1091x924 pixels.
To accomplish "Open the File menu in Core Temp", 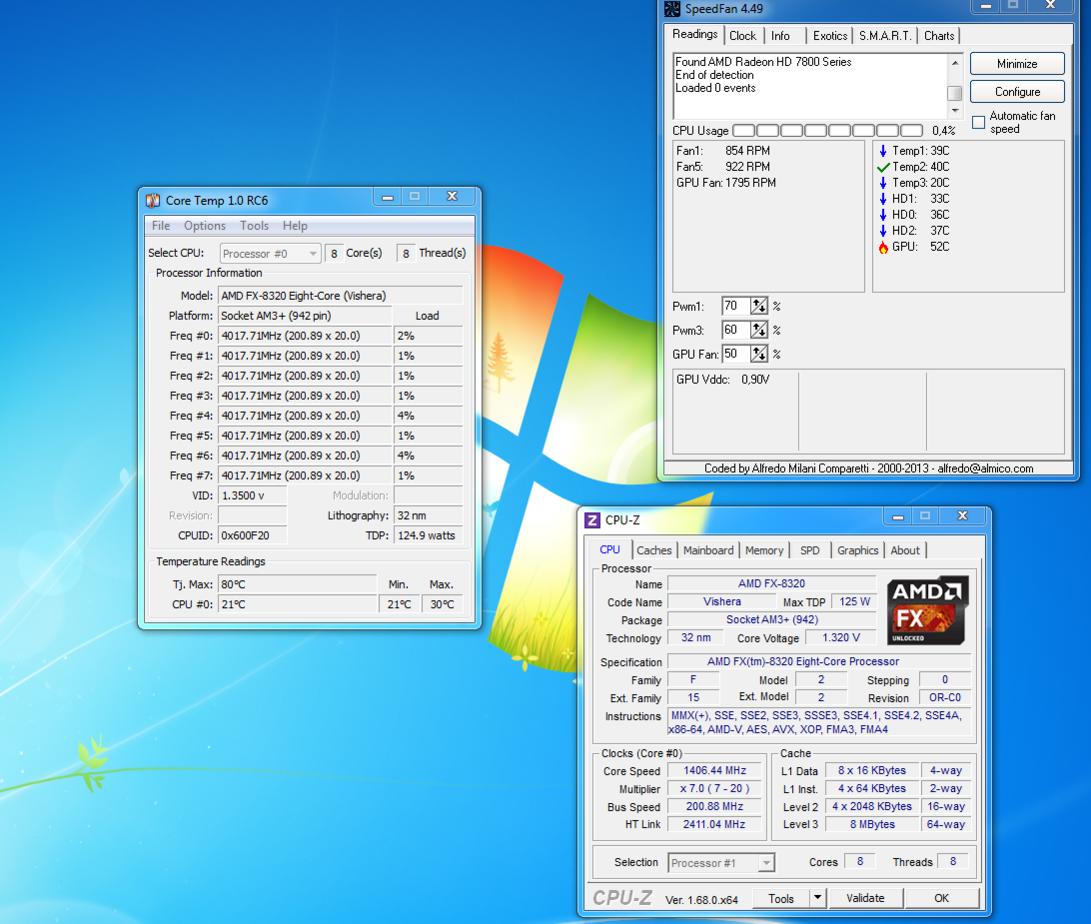I will 161,225.
